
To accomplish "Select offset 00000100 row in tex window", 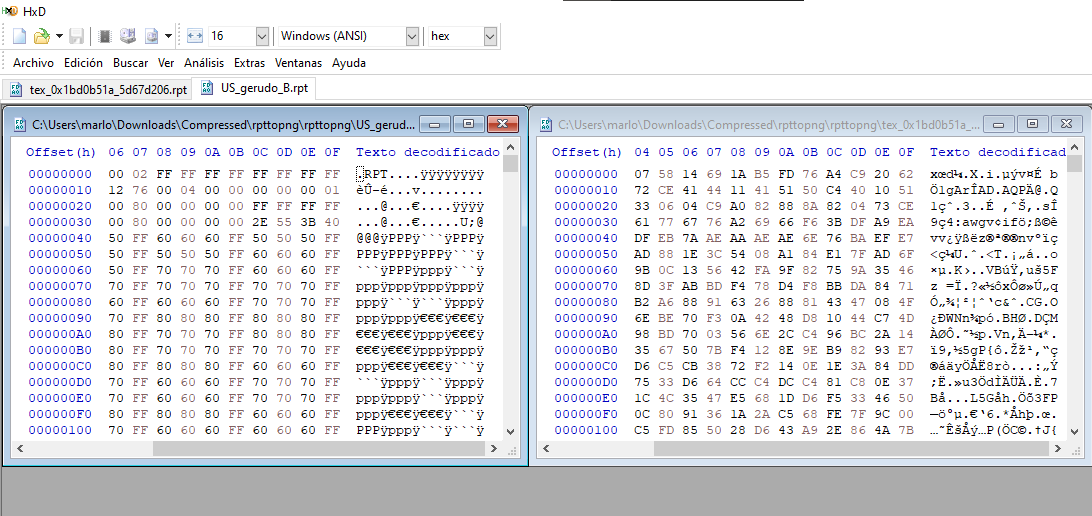I will [x=586, y=430].
